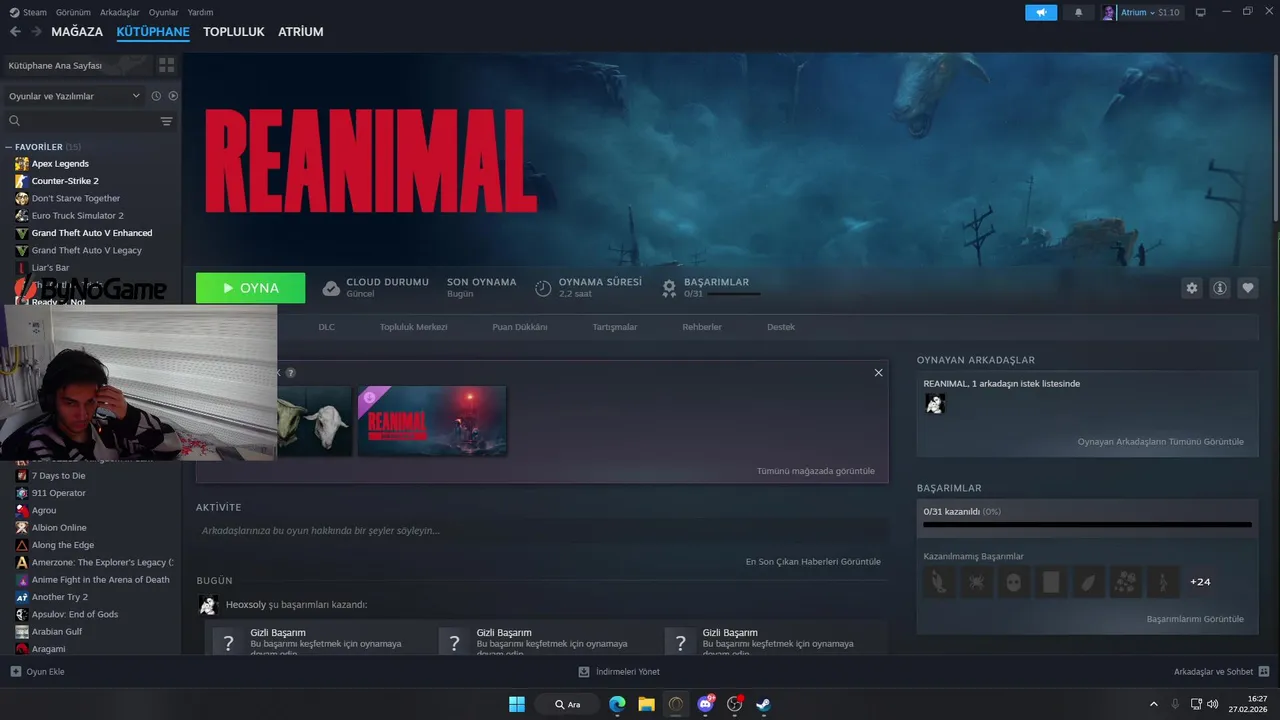The height and width of the screenshot is (720, 1280).
Task: Go back with the left arrow
Action: (15, 32)
